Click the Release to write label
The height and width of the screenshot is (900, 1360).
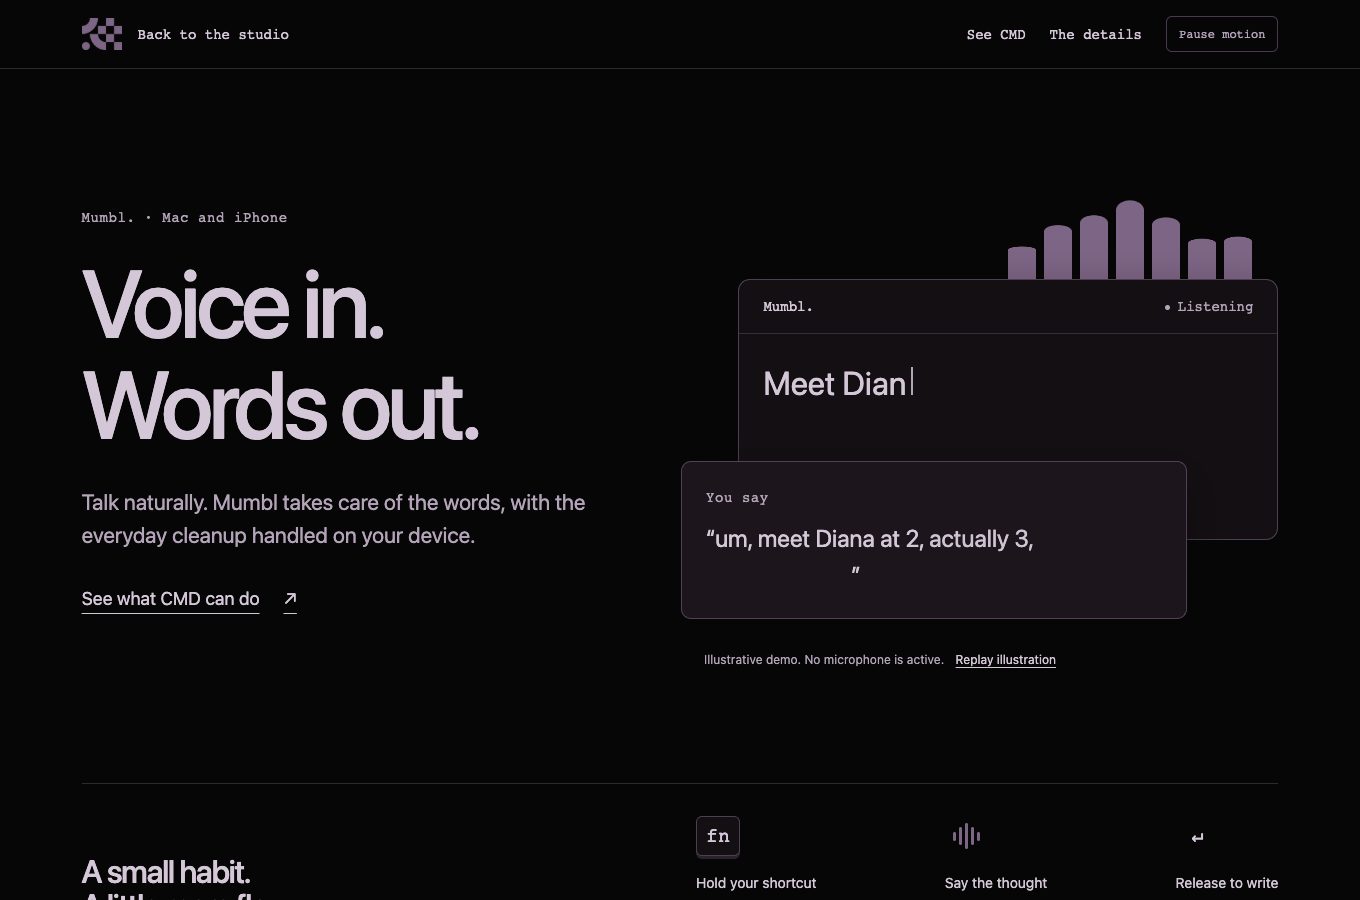[1226, 883]
